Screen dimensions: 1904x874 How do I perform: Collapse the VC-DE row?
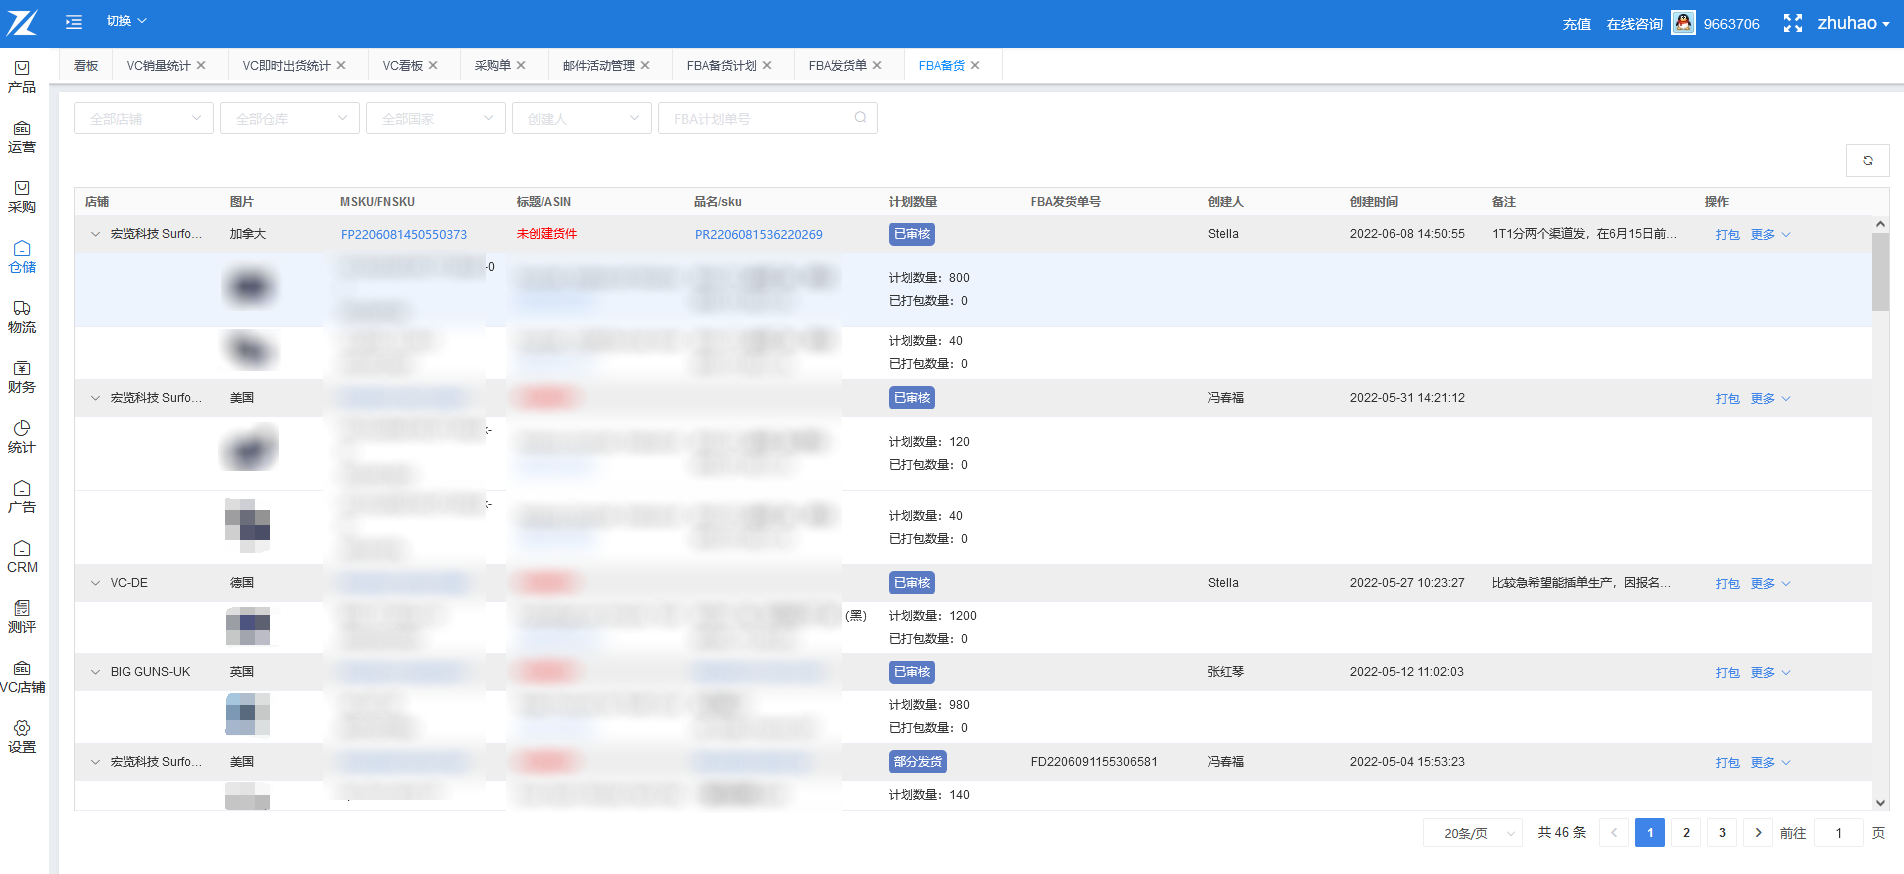(96, 583)
